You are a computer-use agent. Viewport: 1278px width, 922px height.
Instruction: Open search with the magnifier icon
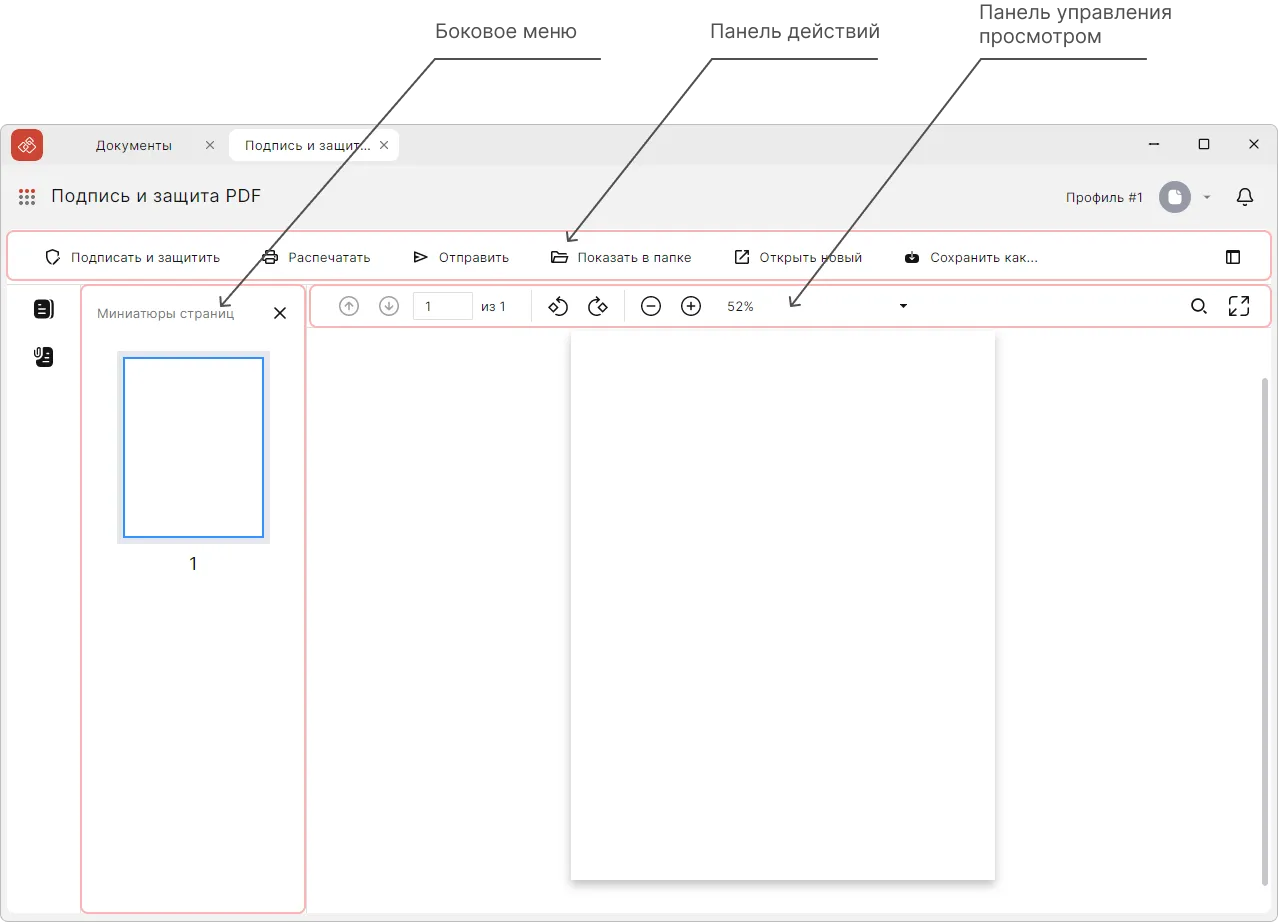click(x=1198, y=307)
